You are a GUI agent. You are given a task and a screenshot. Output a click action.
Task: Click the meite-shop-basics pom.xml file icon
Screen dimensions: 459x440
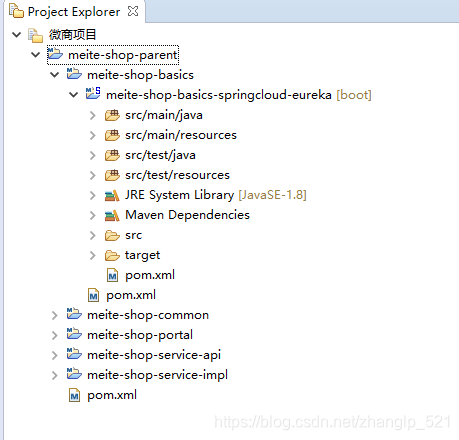[93, 295]
